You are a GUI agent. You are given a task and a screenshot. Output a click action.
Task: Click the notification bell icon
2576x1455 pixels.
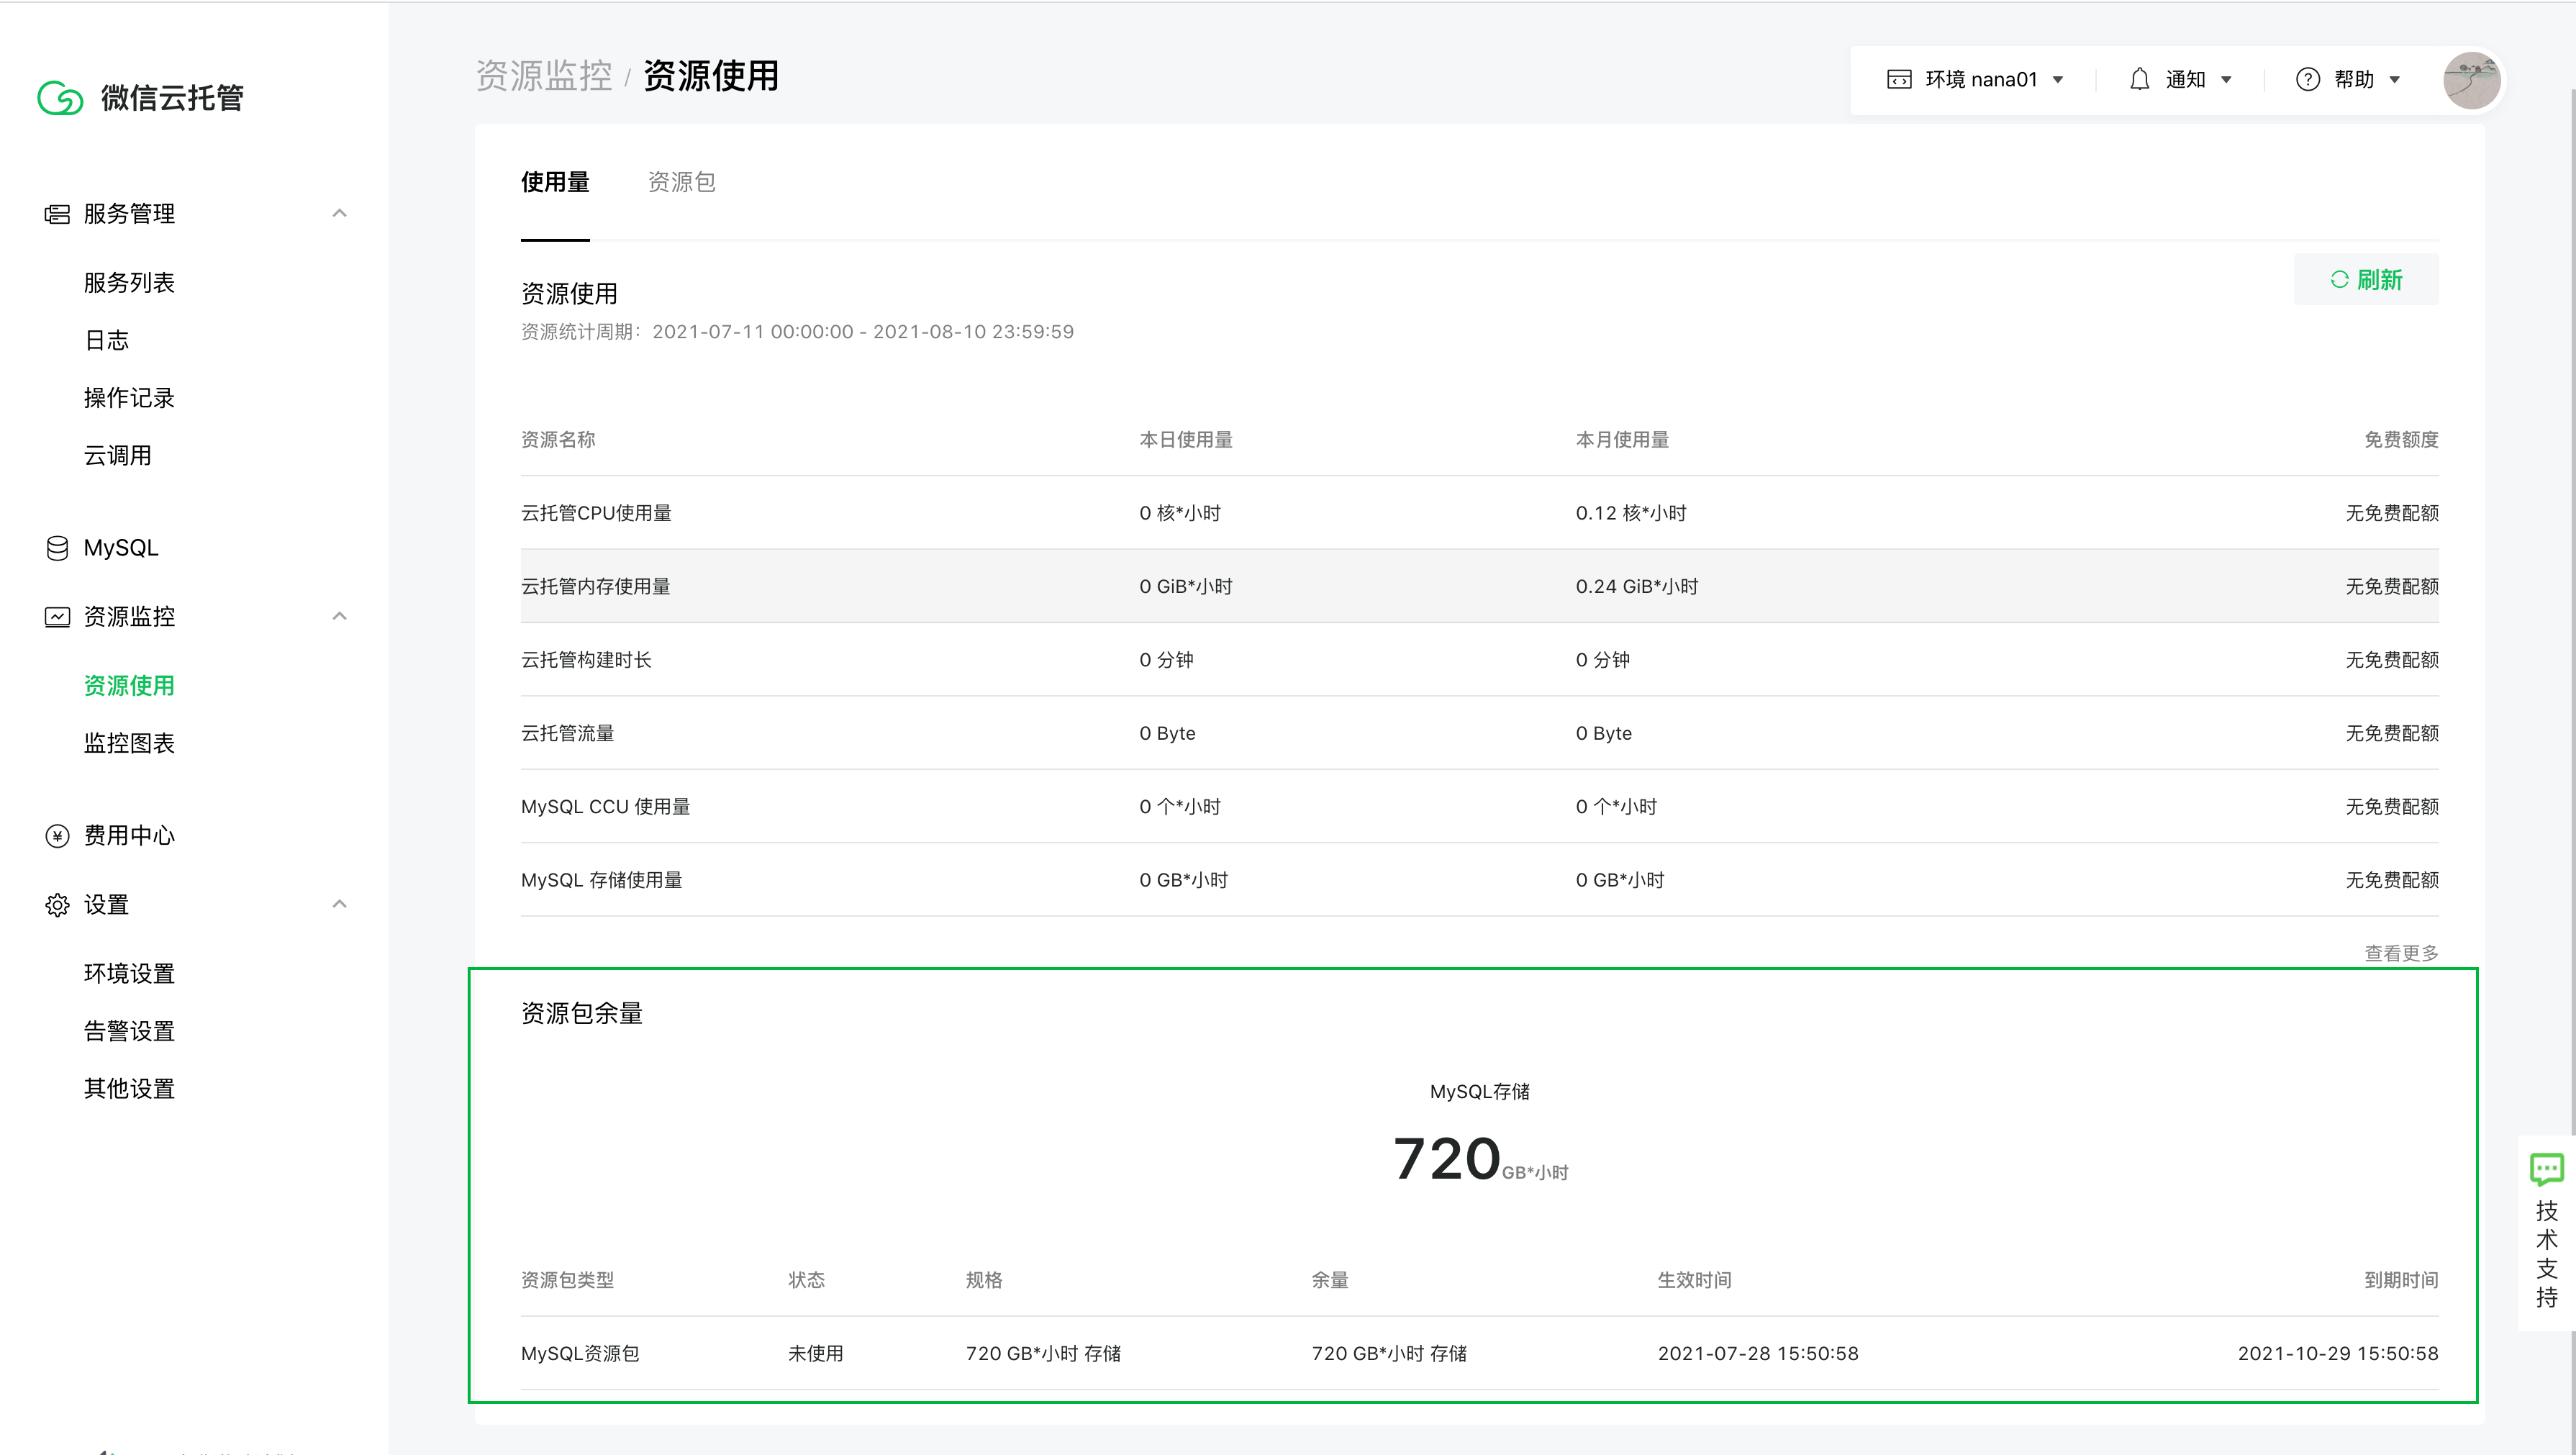2139,80
